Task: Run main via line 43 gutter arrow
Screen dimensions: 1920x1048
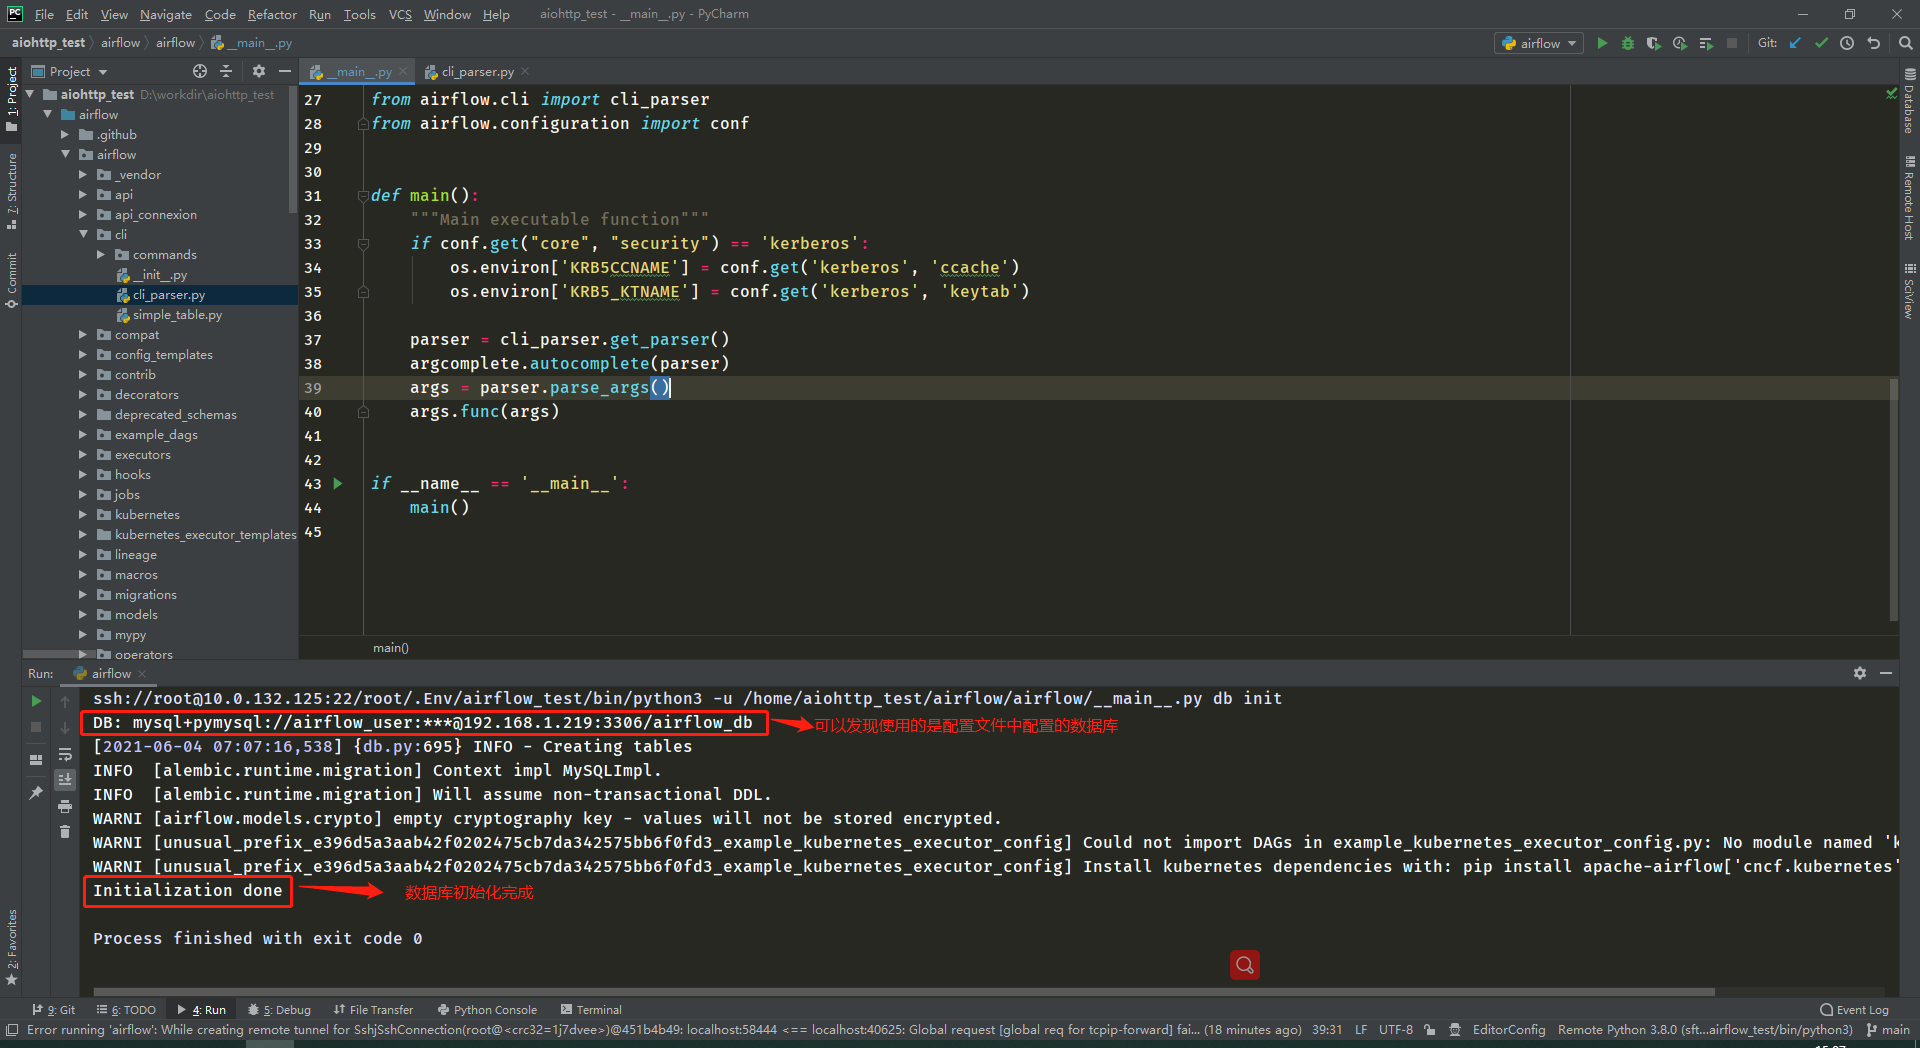Action: [x=338, y=483]
